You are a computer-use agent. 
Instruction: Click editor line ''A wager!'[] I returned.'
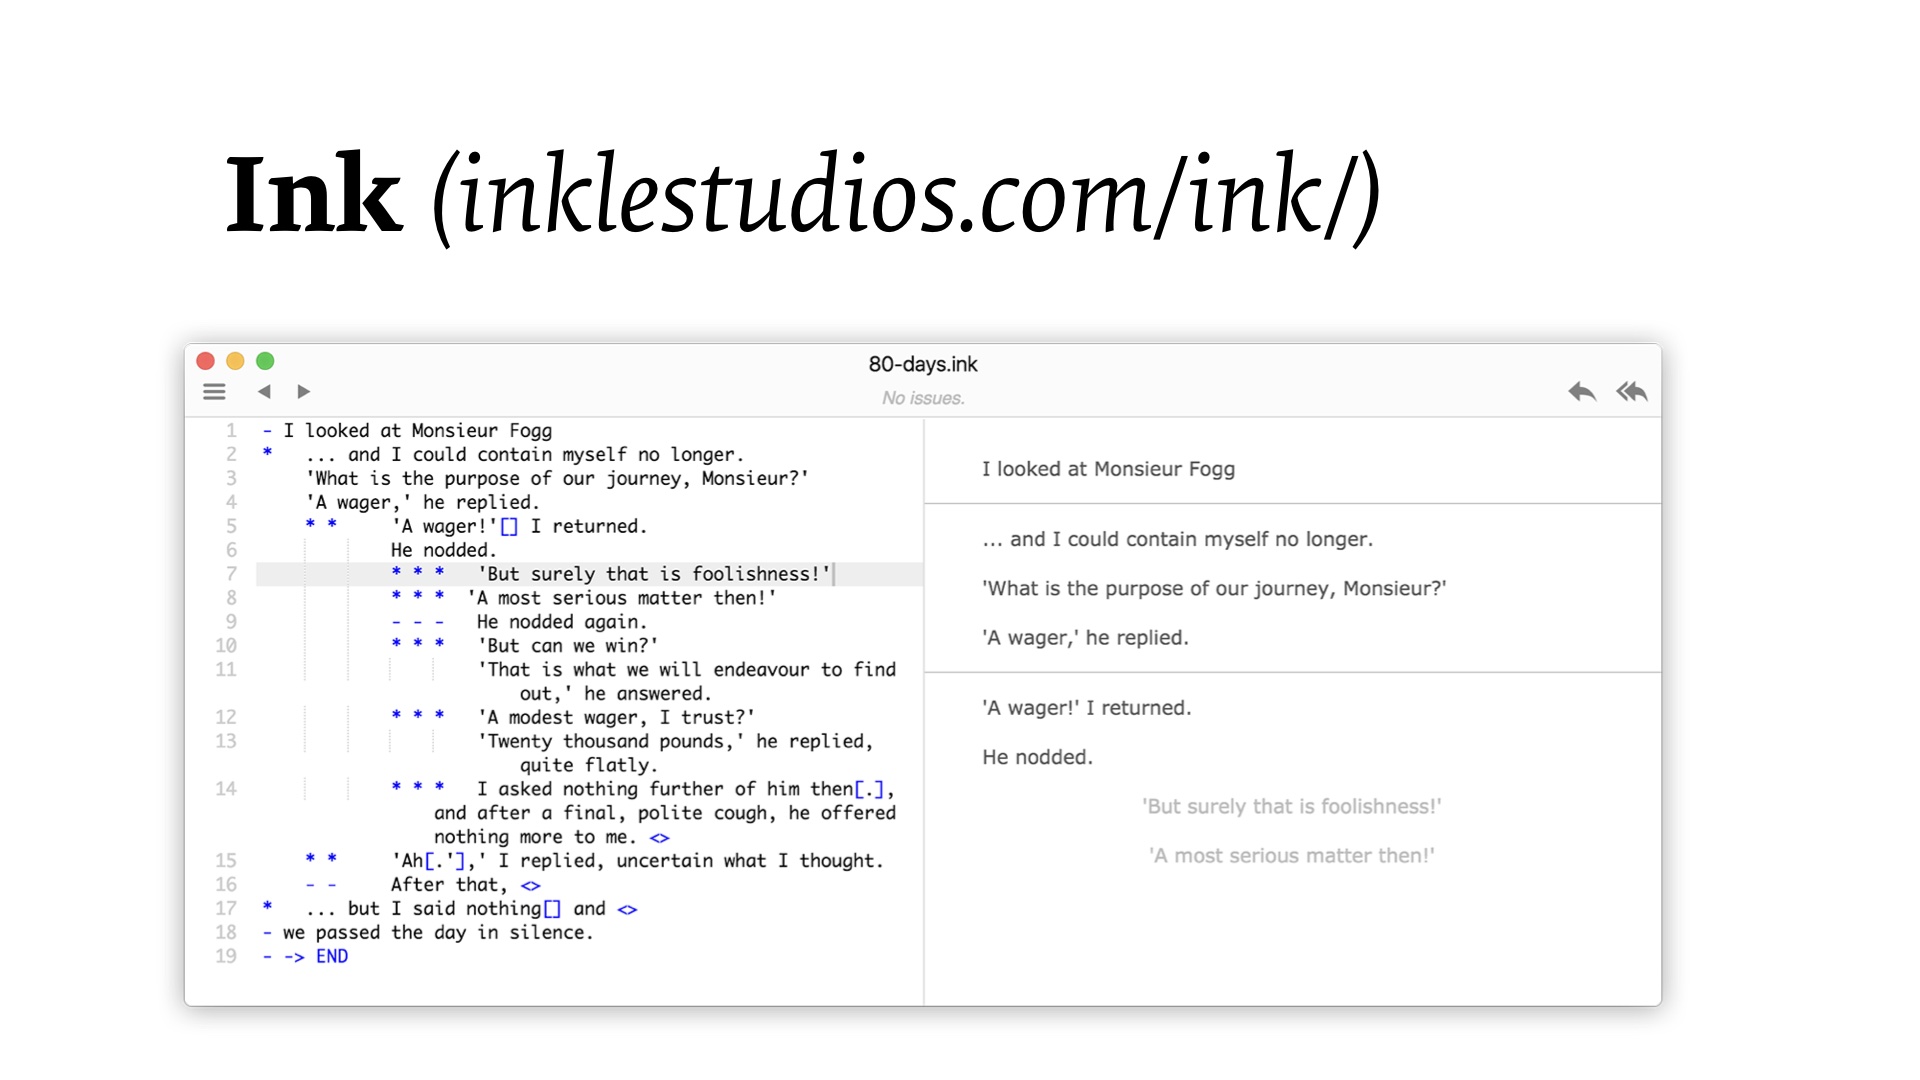[520, 527]
